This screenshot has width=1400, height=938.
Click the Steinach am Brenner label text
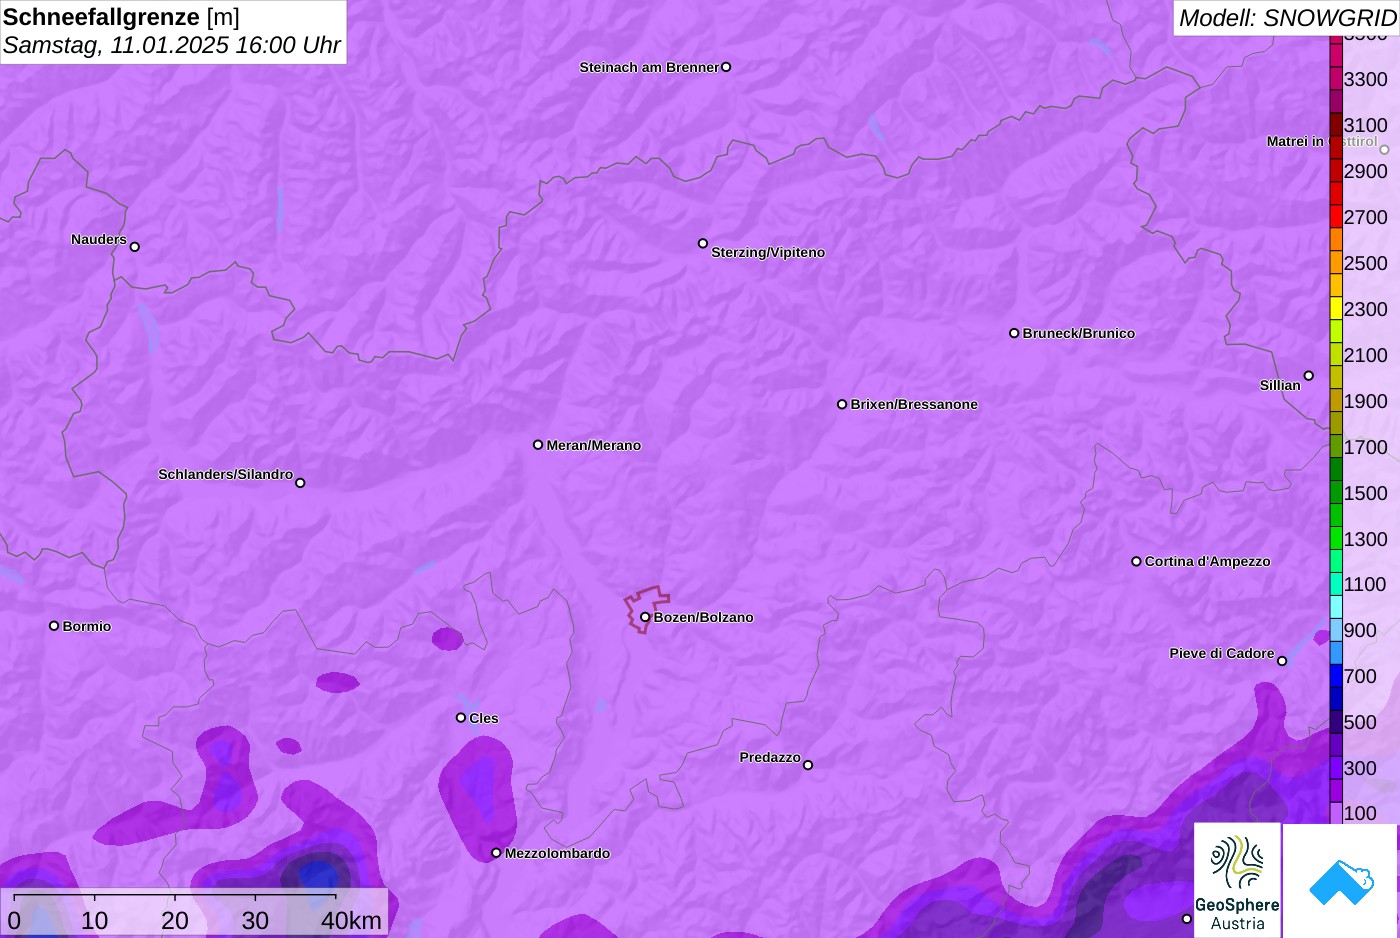(649, 67)
